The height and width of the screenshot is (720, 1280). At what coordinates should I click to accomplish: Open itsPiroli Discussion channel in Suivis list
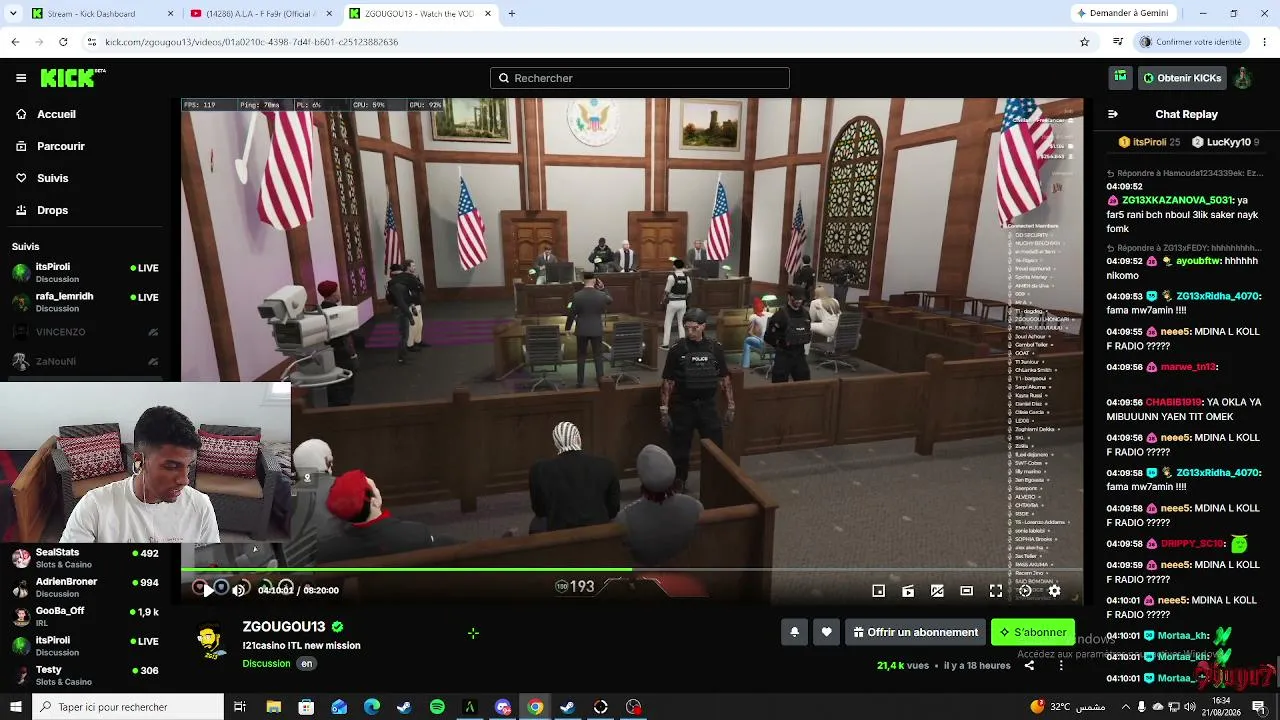click(86, 273)
